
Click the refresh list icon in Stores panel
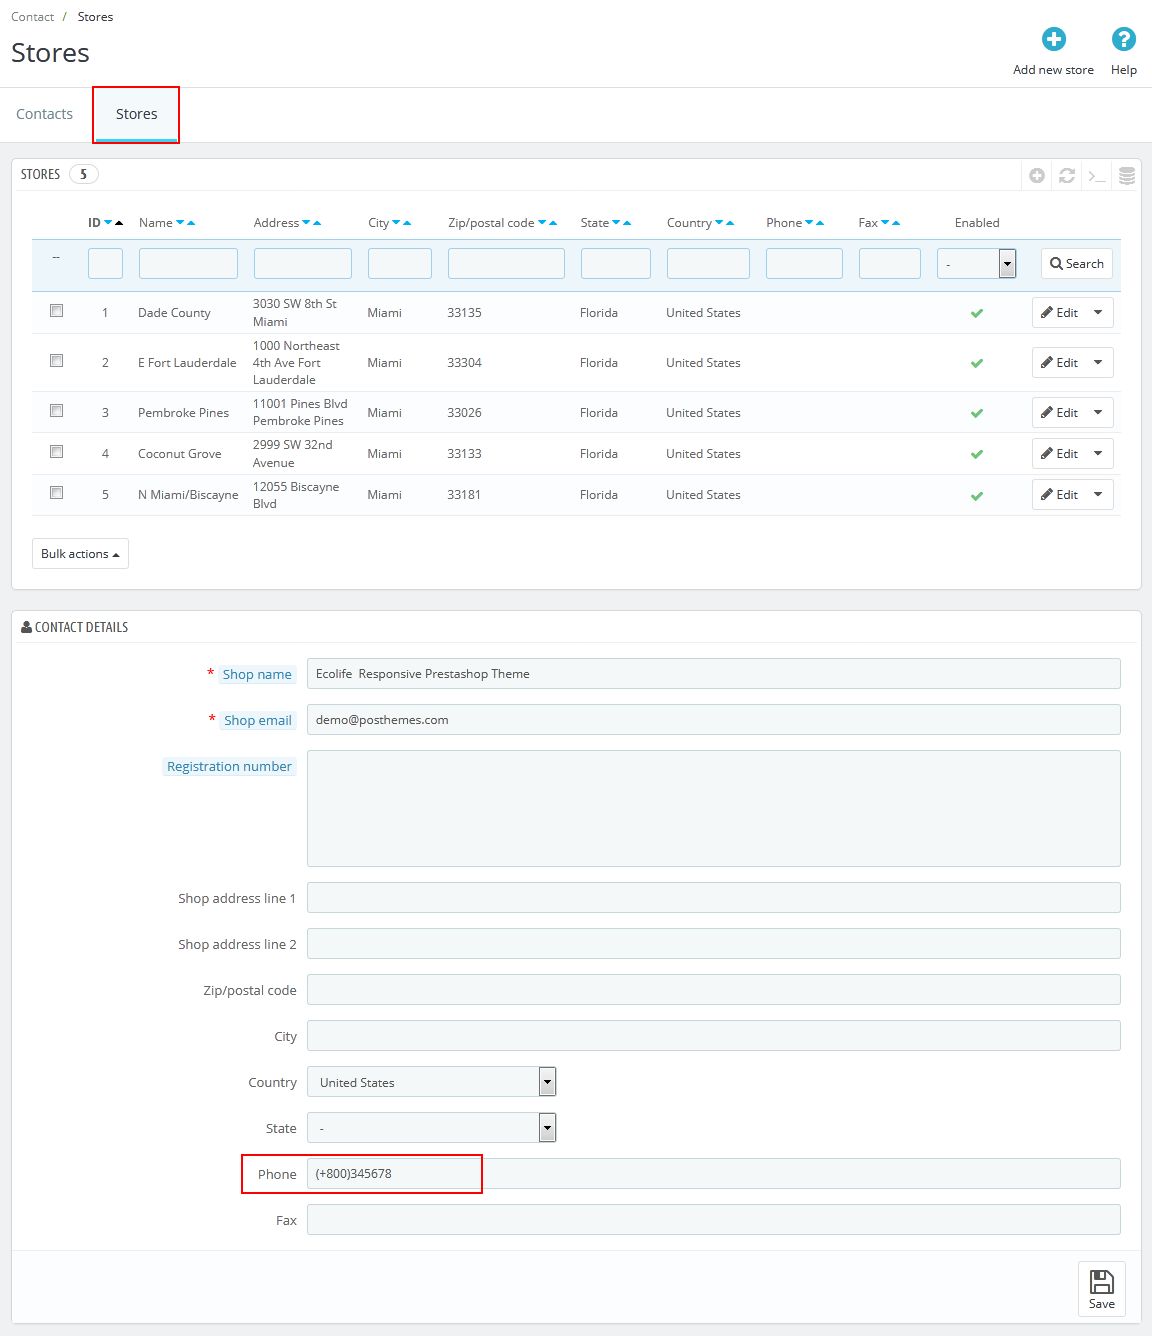click(1067, 176)
